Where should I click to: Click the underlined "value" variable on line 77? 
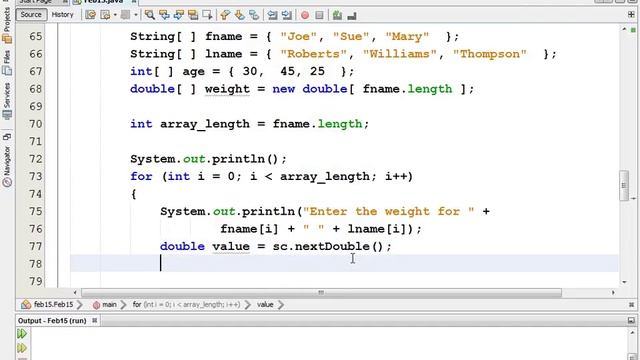pyautogui.click(x=231, y=247)
